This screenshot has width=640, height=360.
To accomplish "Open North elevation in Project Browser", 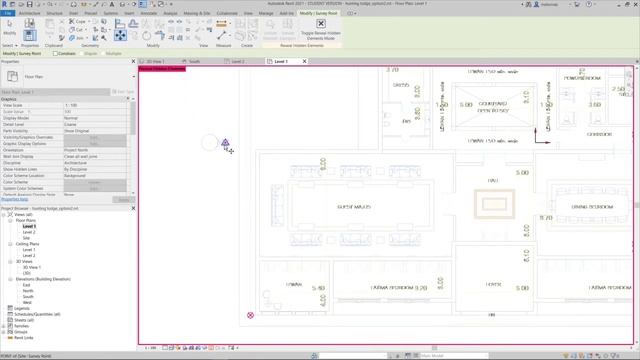I will tap(28, 291).
